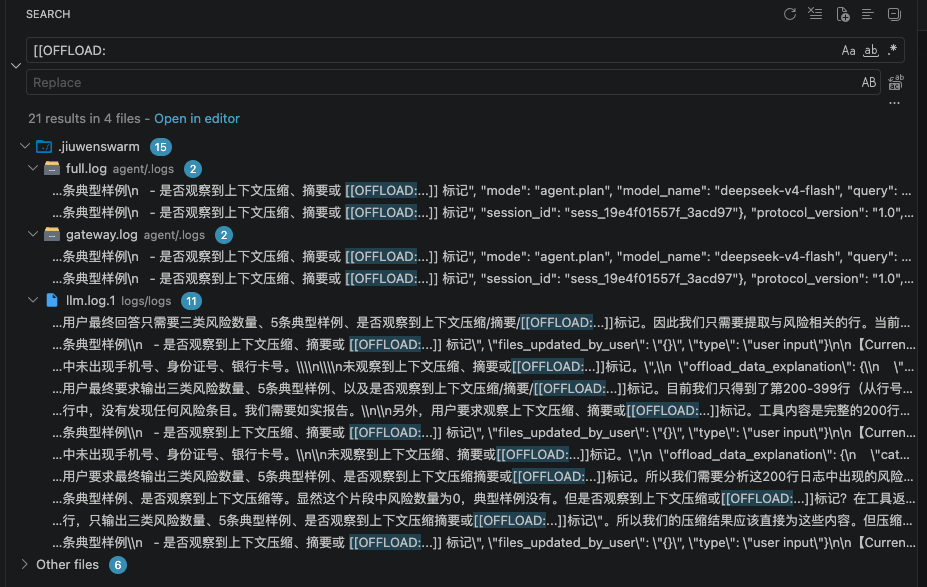Open llm.log.1 match starting 用户最终回答只需要三类风险数量
Image resolution: width=927 pixels, height=587 pixels.
pyautogui.click(x=482, y=323)
